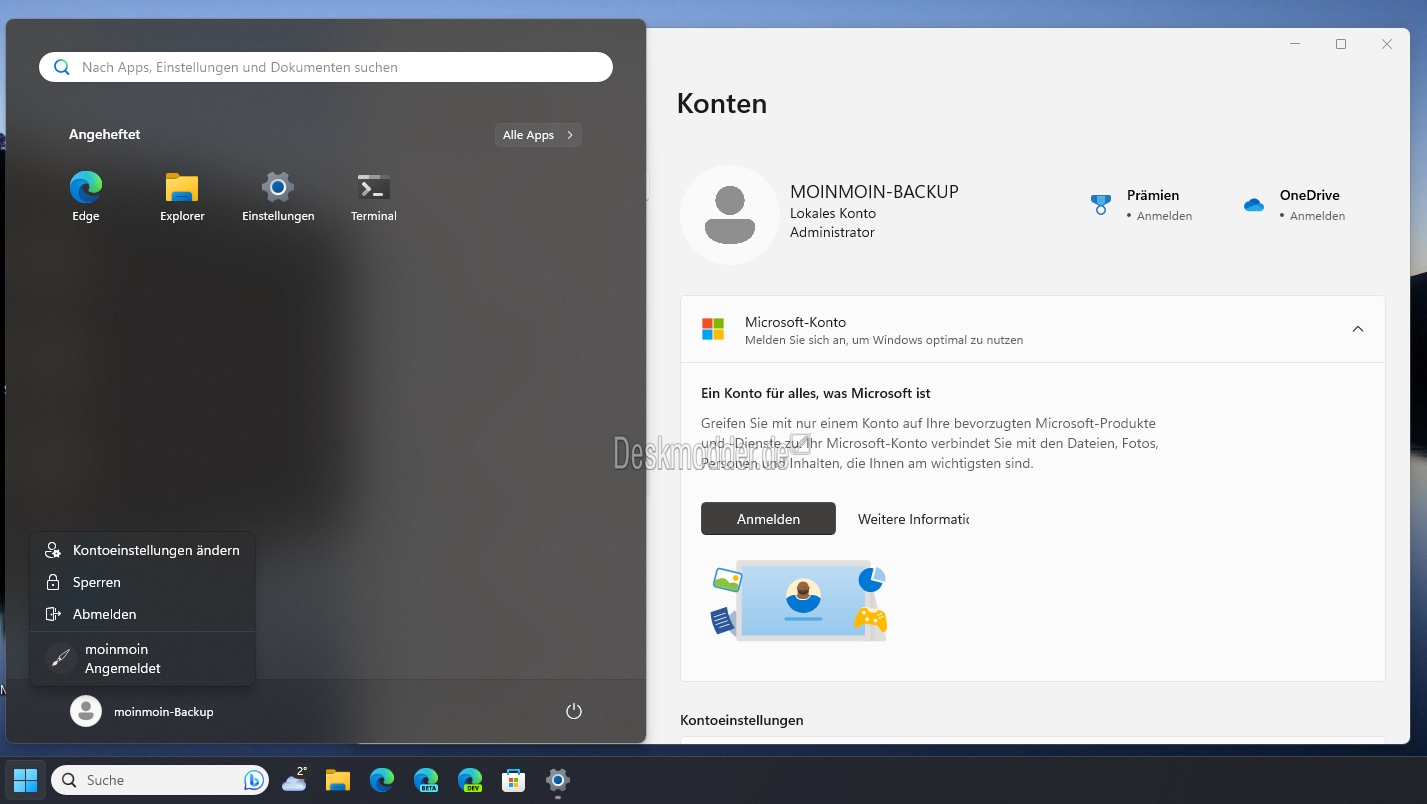The height and width of the screenshot is (804, 1427).
Task: Select Sperren in the user menu
Action: [x=143, y=582]
